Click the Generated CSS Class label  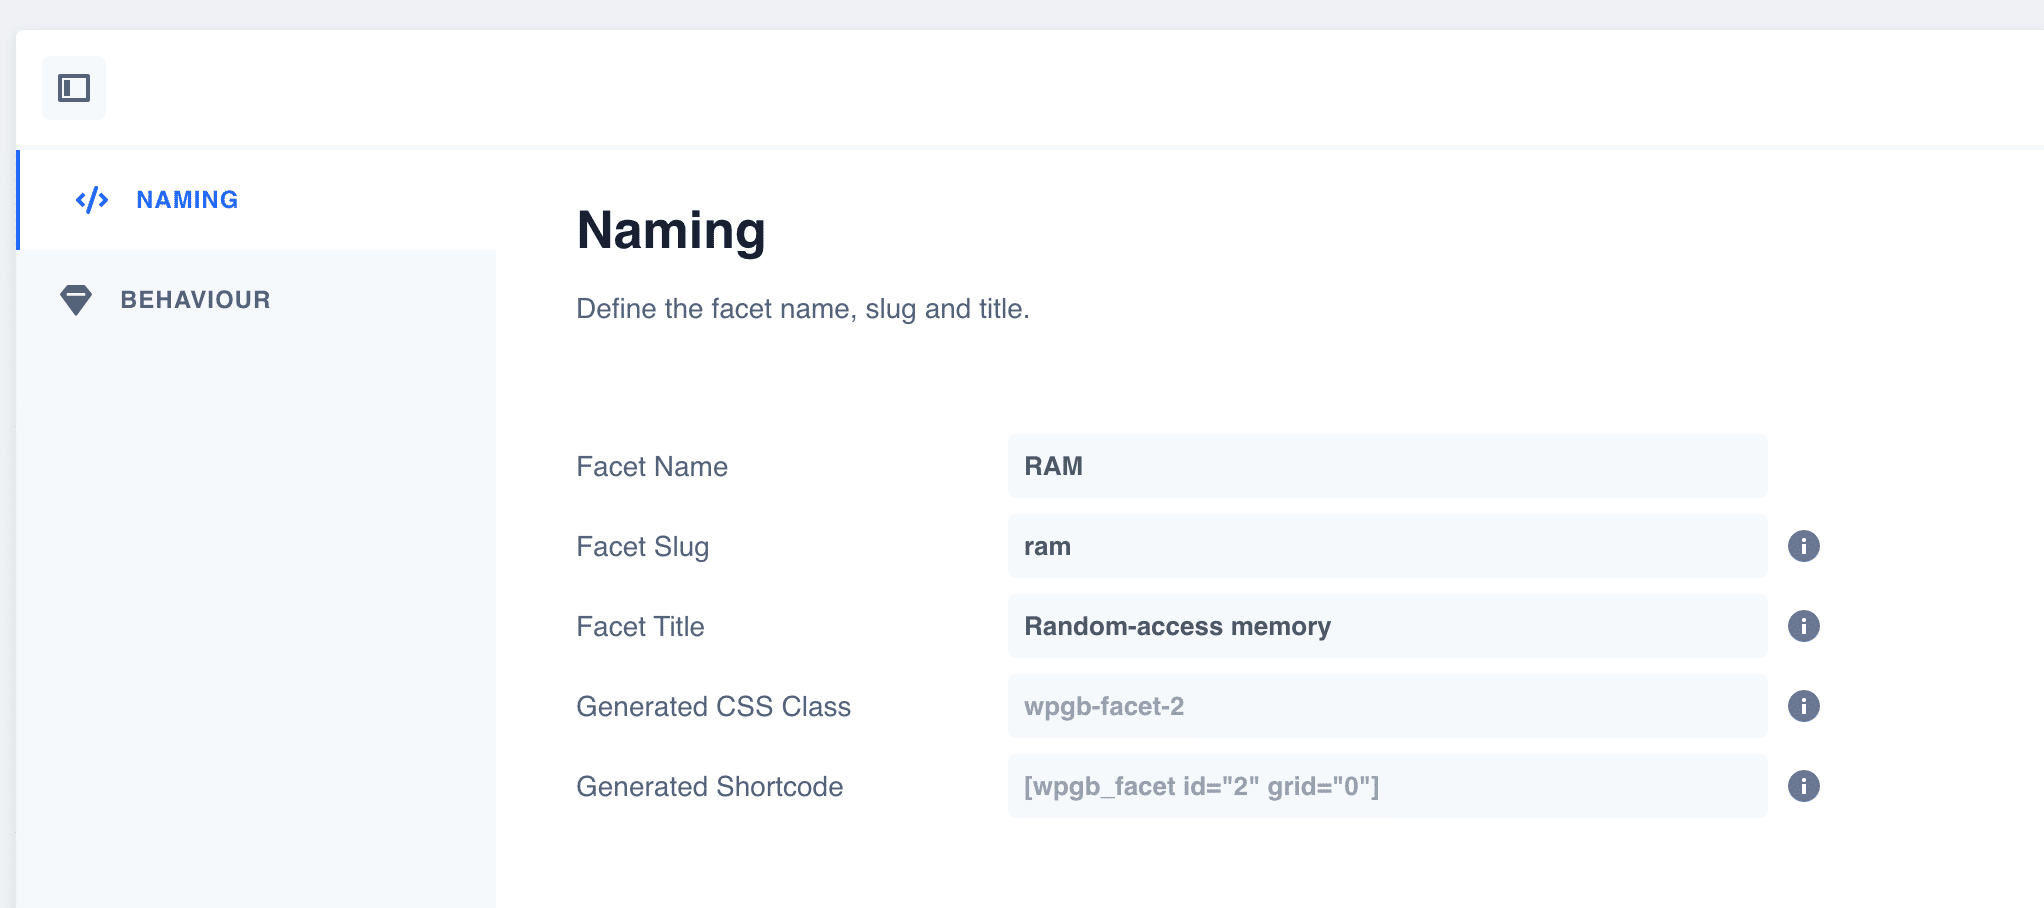(x=714, y=707)
